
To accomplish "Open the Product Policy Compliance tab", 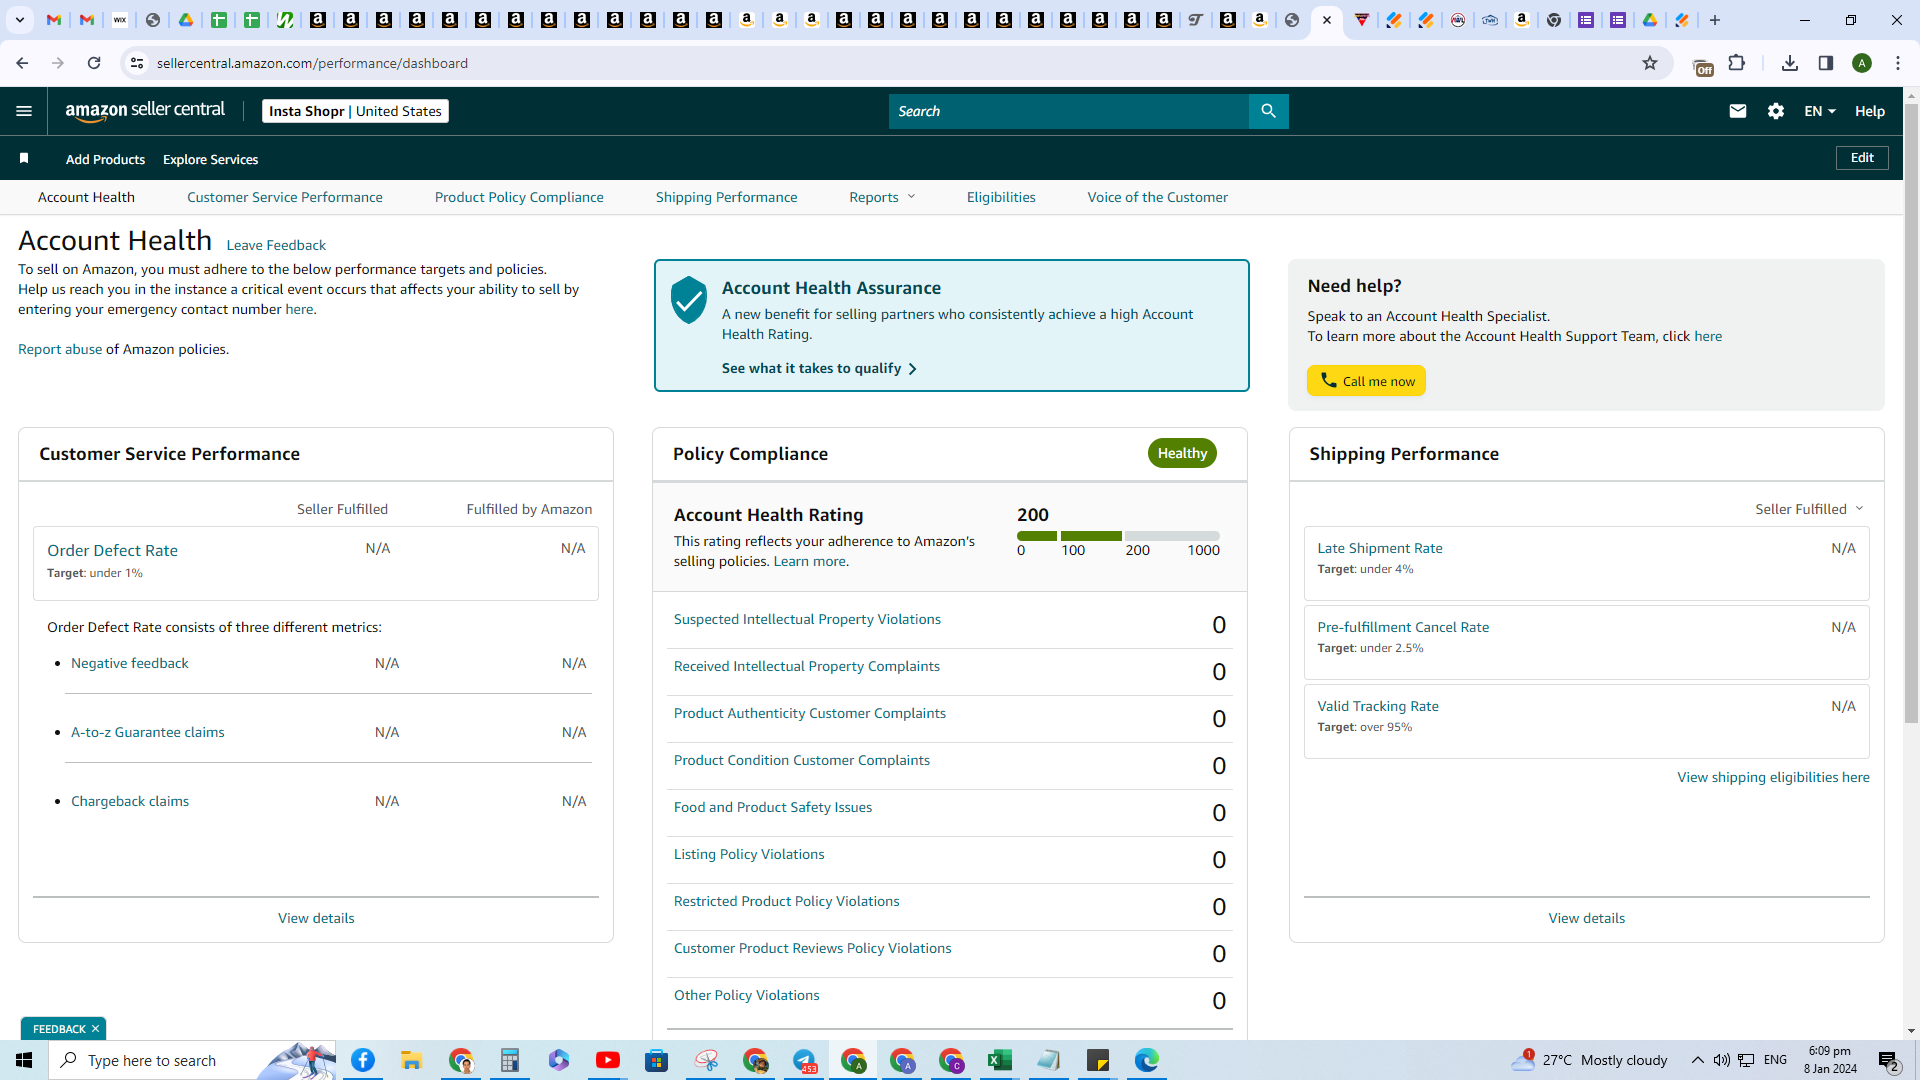I will (519, 197).
